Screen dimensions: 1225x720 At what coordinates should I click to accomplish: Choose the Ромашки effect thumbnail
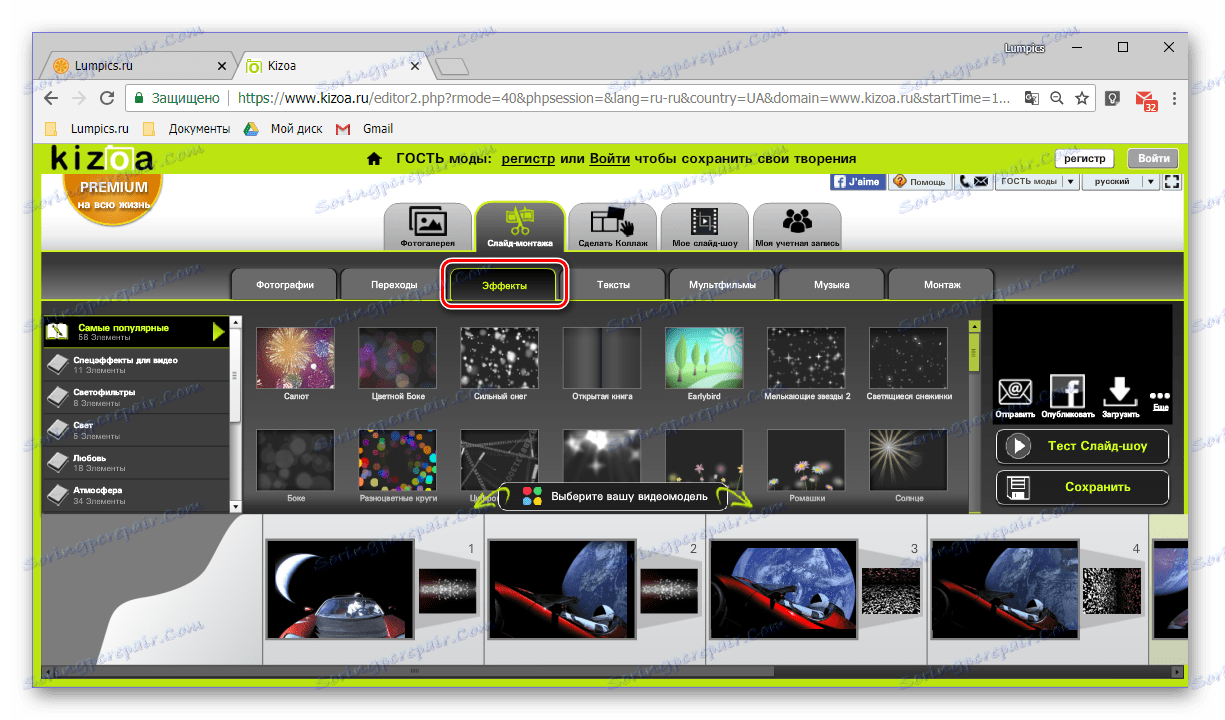(807, 460)
